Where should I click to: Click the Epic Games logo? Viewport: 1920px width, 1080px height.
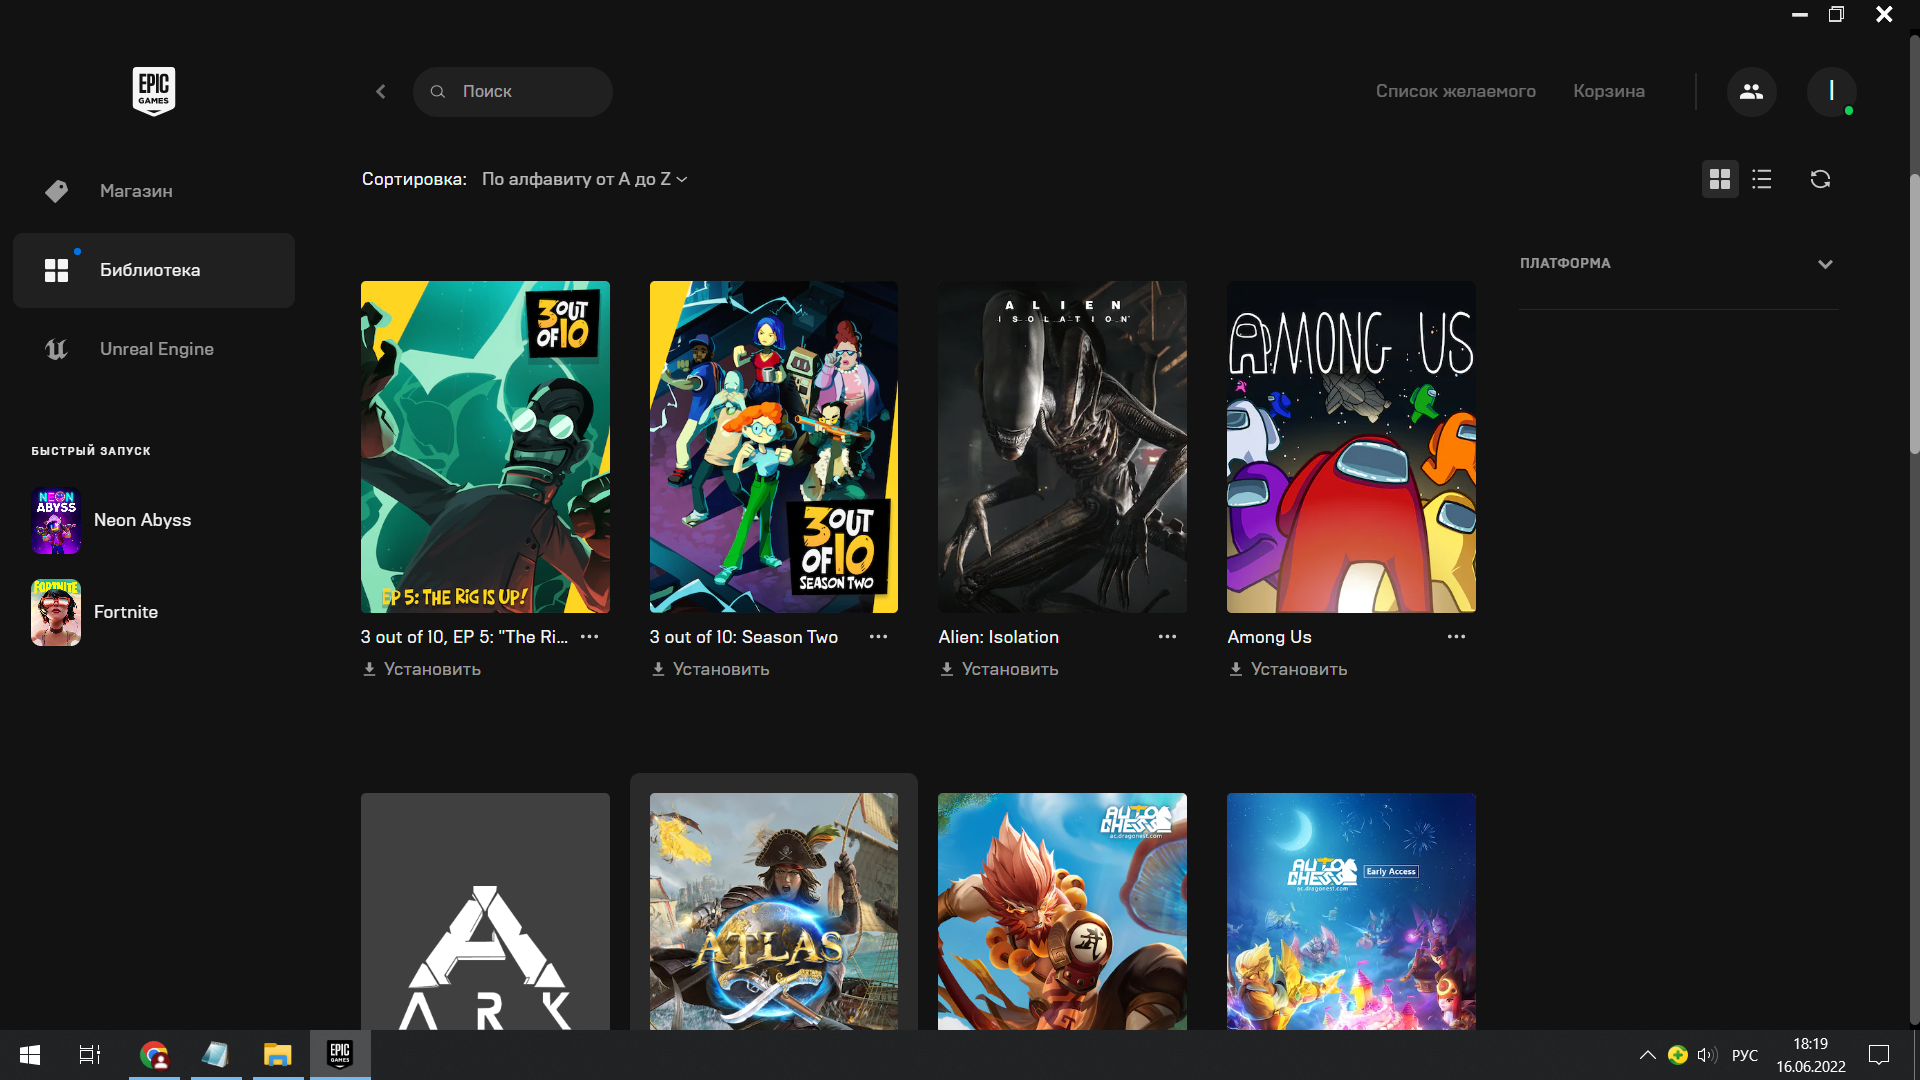[154, 91]
